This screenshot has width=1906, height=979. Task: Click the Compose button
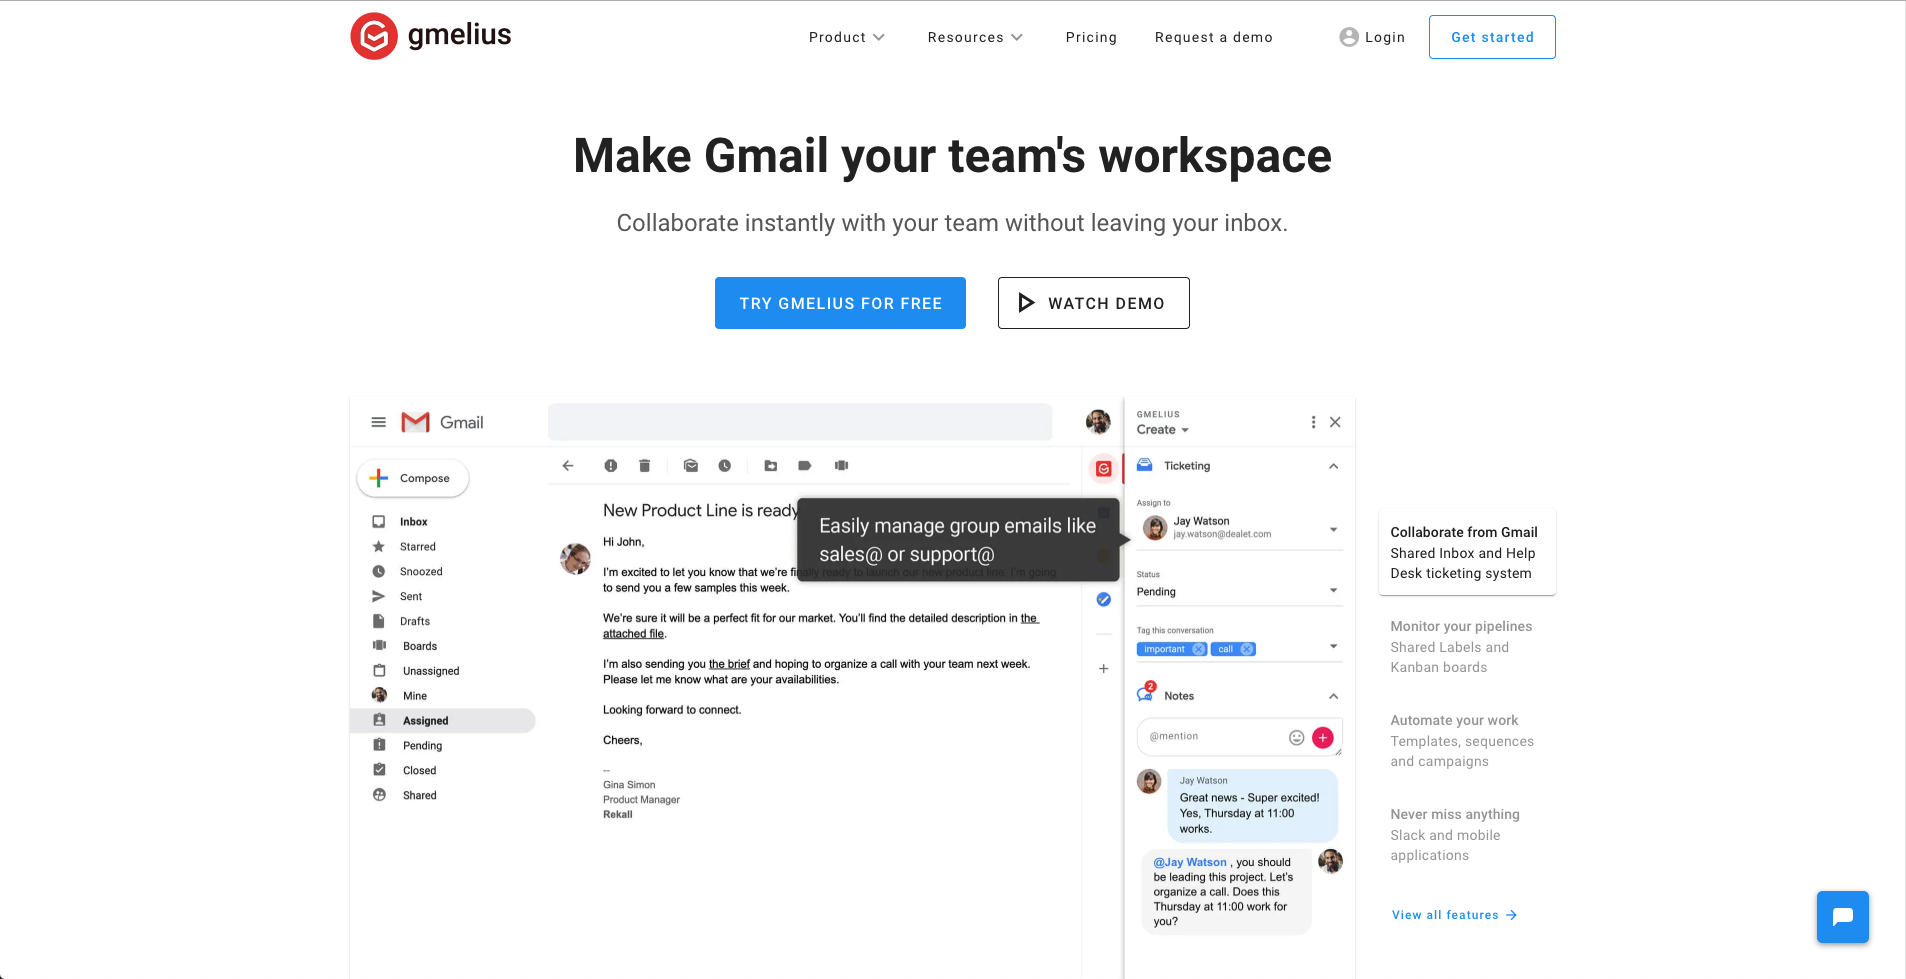click(413, 478)
